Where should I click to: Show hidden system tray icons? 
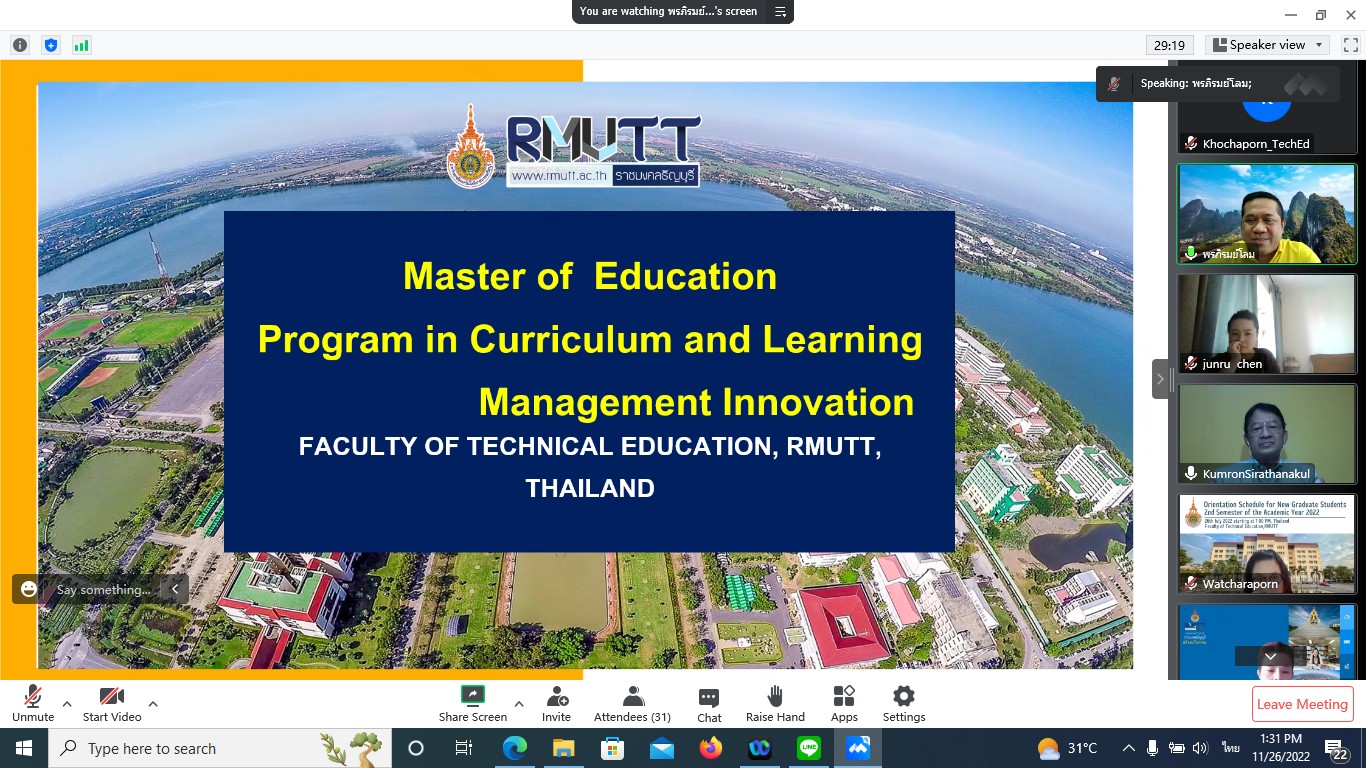point(1129,748)
